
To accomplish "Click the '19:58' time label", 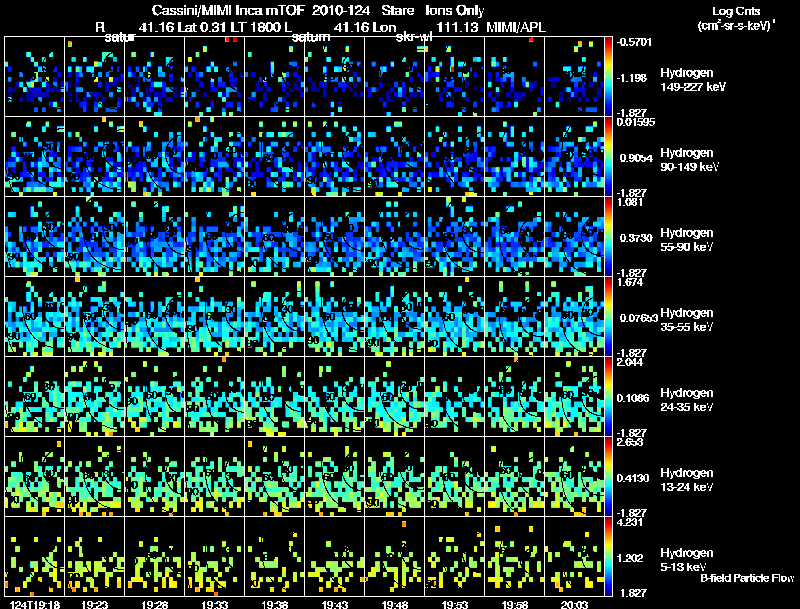I will click(514, 604).
